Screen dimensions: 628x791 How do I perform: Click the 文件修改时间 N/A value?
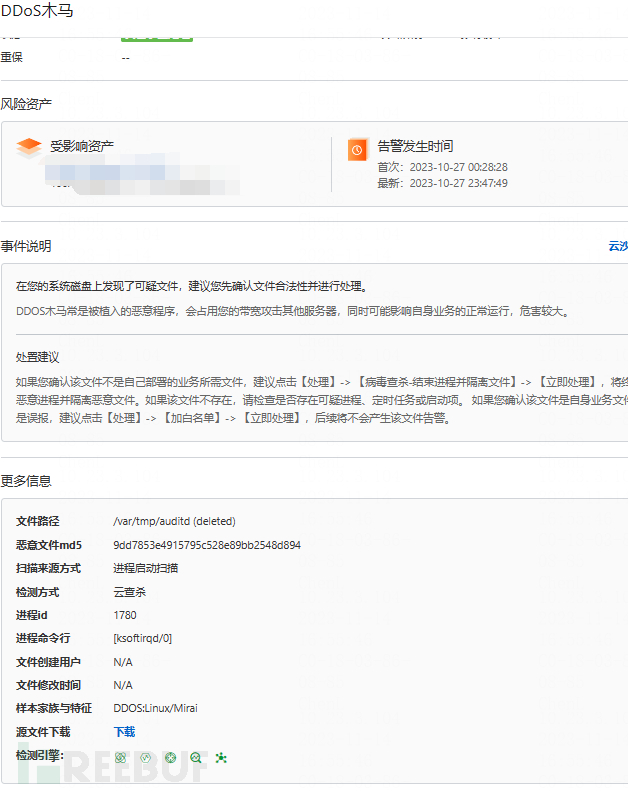click(123, 685)
